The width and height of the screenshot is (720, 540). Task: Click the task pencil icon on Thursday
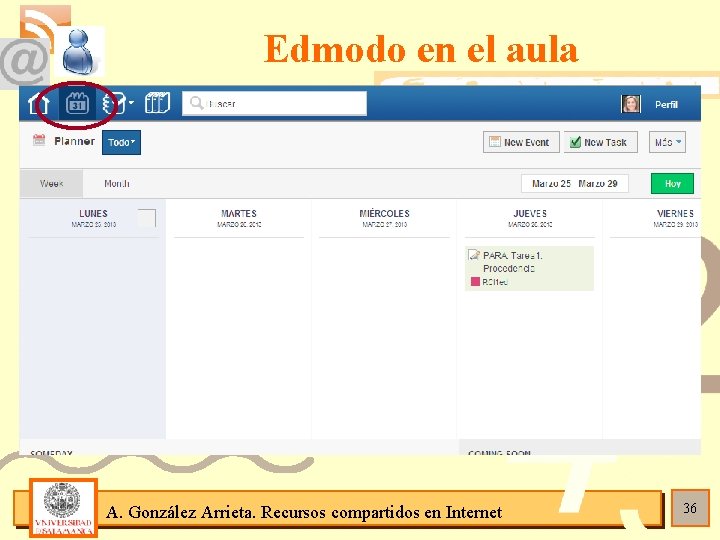[x=474, y=255]
